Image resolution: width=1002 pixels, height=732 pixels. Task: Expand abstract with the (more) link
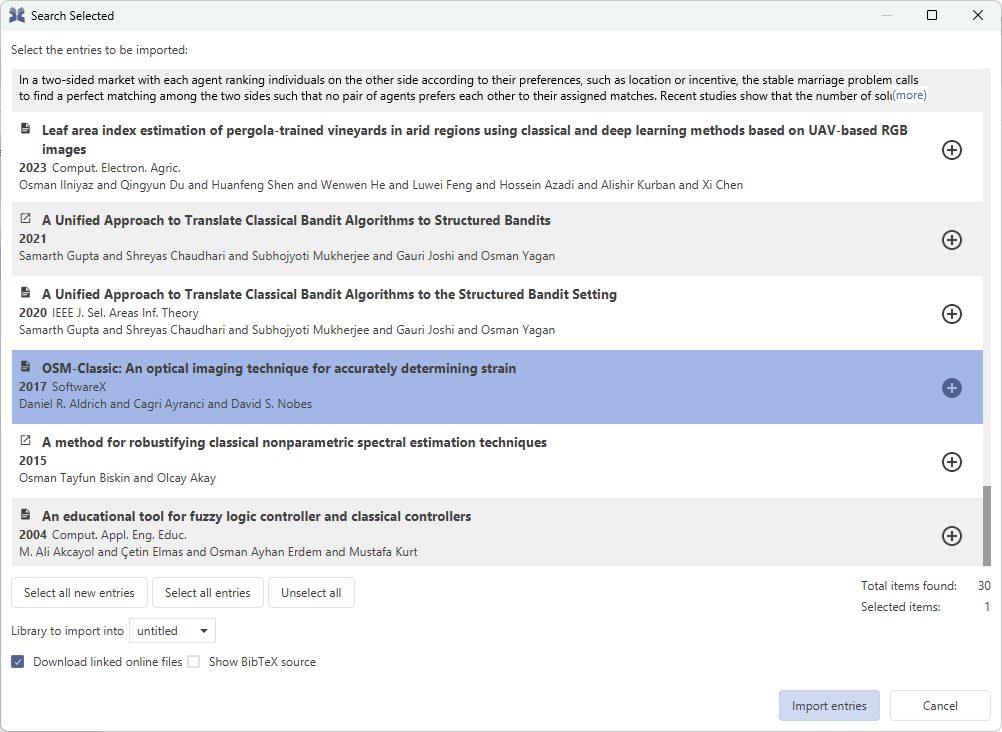click(909, 95)
